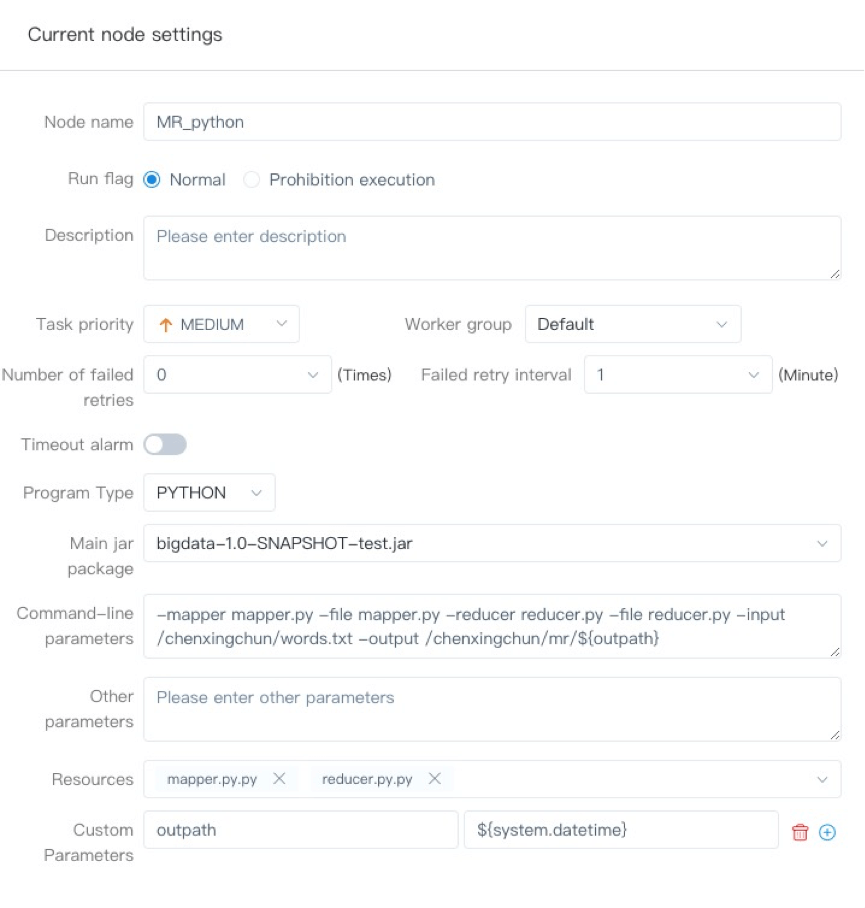Image resolution: width=865 pixels, height=908 pixels.
Task: Add a new custom parameter row
Action: 827,832
